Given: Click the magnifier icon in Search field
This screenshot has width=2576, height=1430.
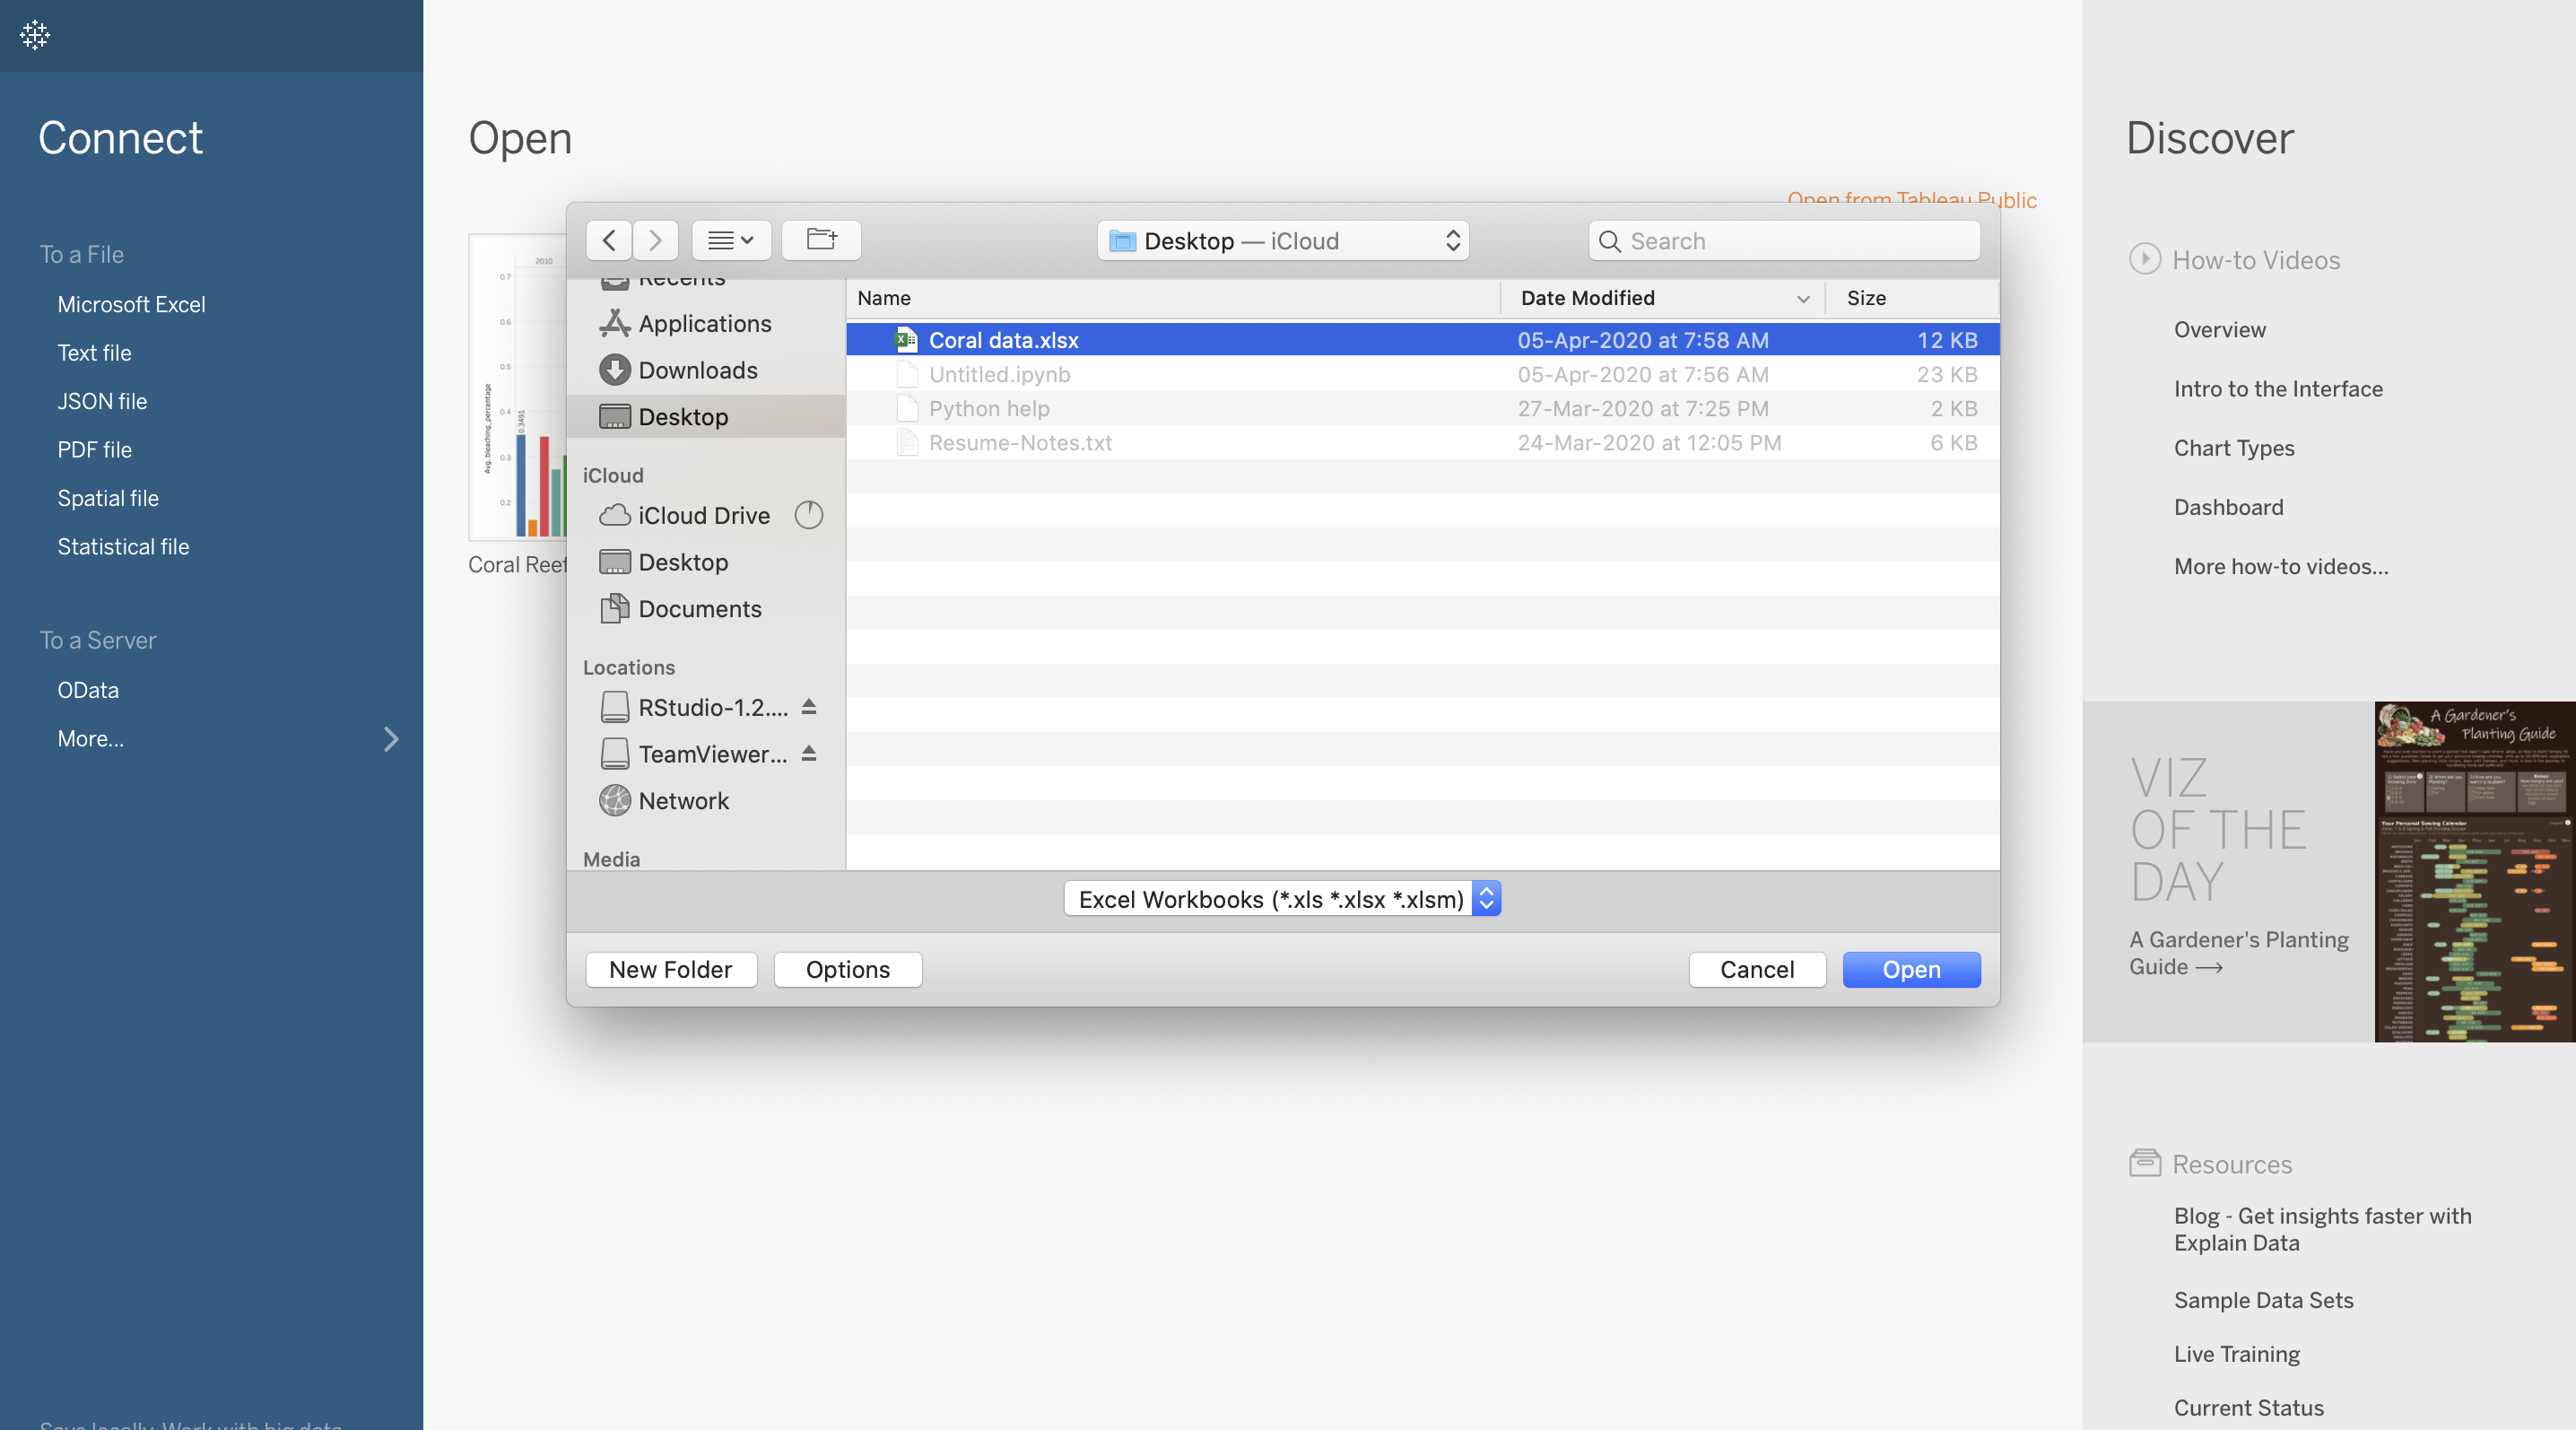Looking at the screenshot, I should [1609, 241].
